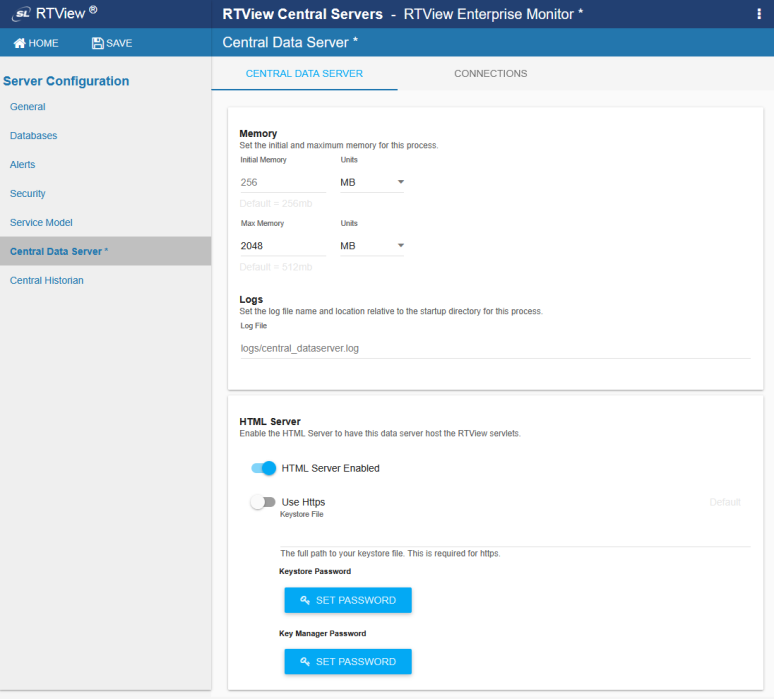Open the Alerts configuration page
This screenshot has height=699, width=774.
(x=22, y=165)
